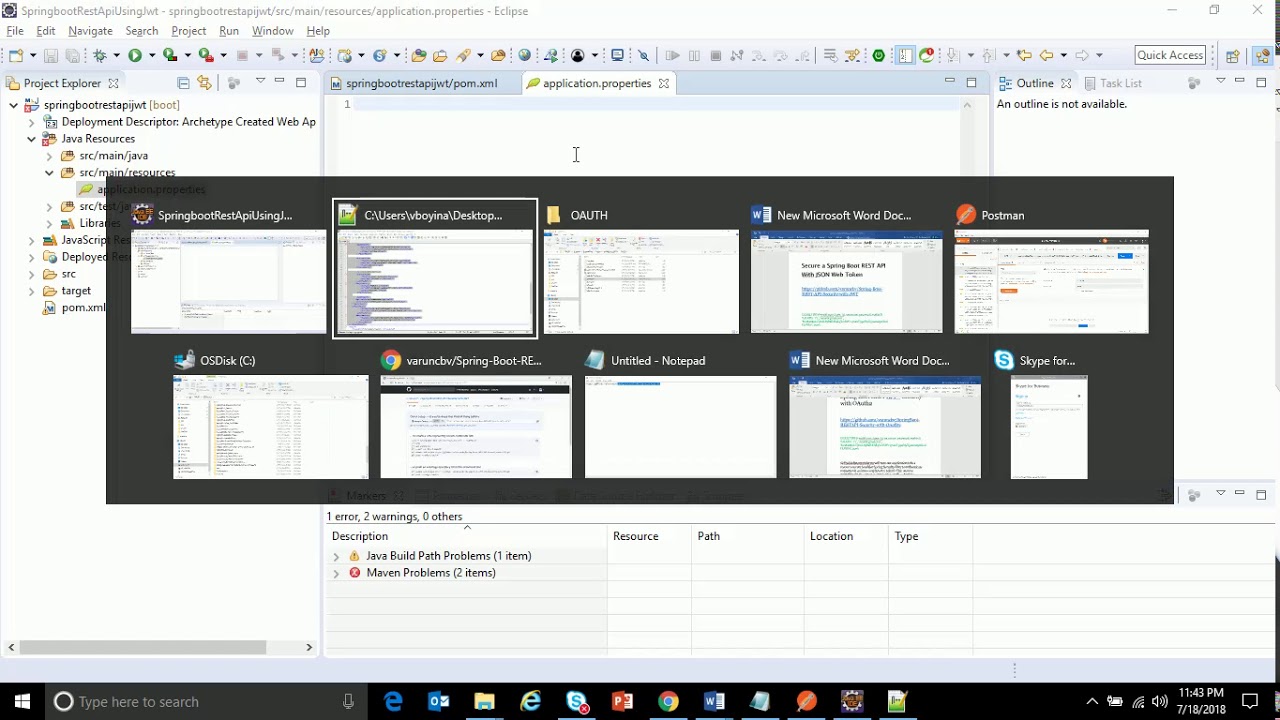Open the Windows notification center icon
This screenshot has height=720, width=1280.
click(1250, 701)
